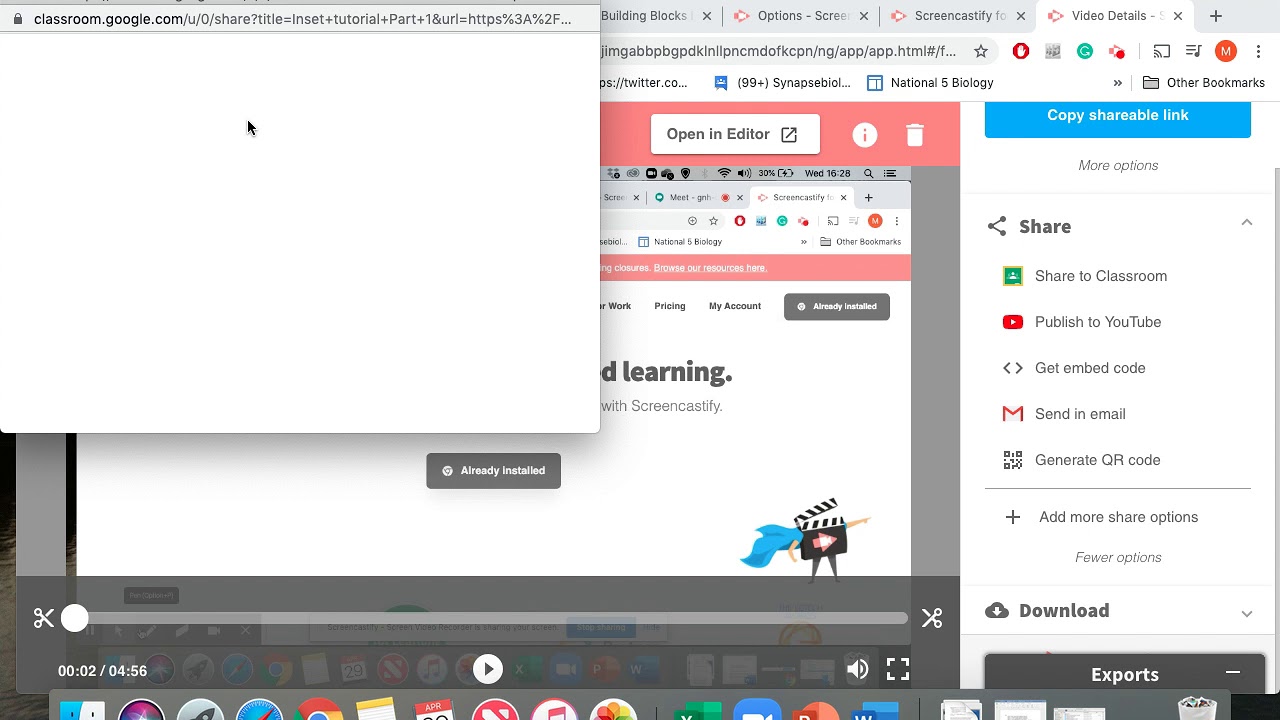1280x720 pixels.
Task: Minimize the Exports panel
Action: click(1233, 673)
